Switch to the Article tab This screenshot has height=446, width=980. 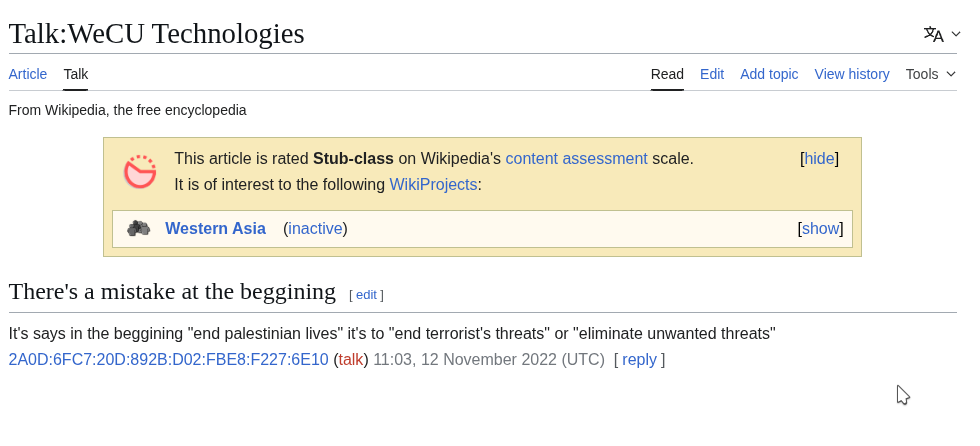point(28,74)
